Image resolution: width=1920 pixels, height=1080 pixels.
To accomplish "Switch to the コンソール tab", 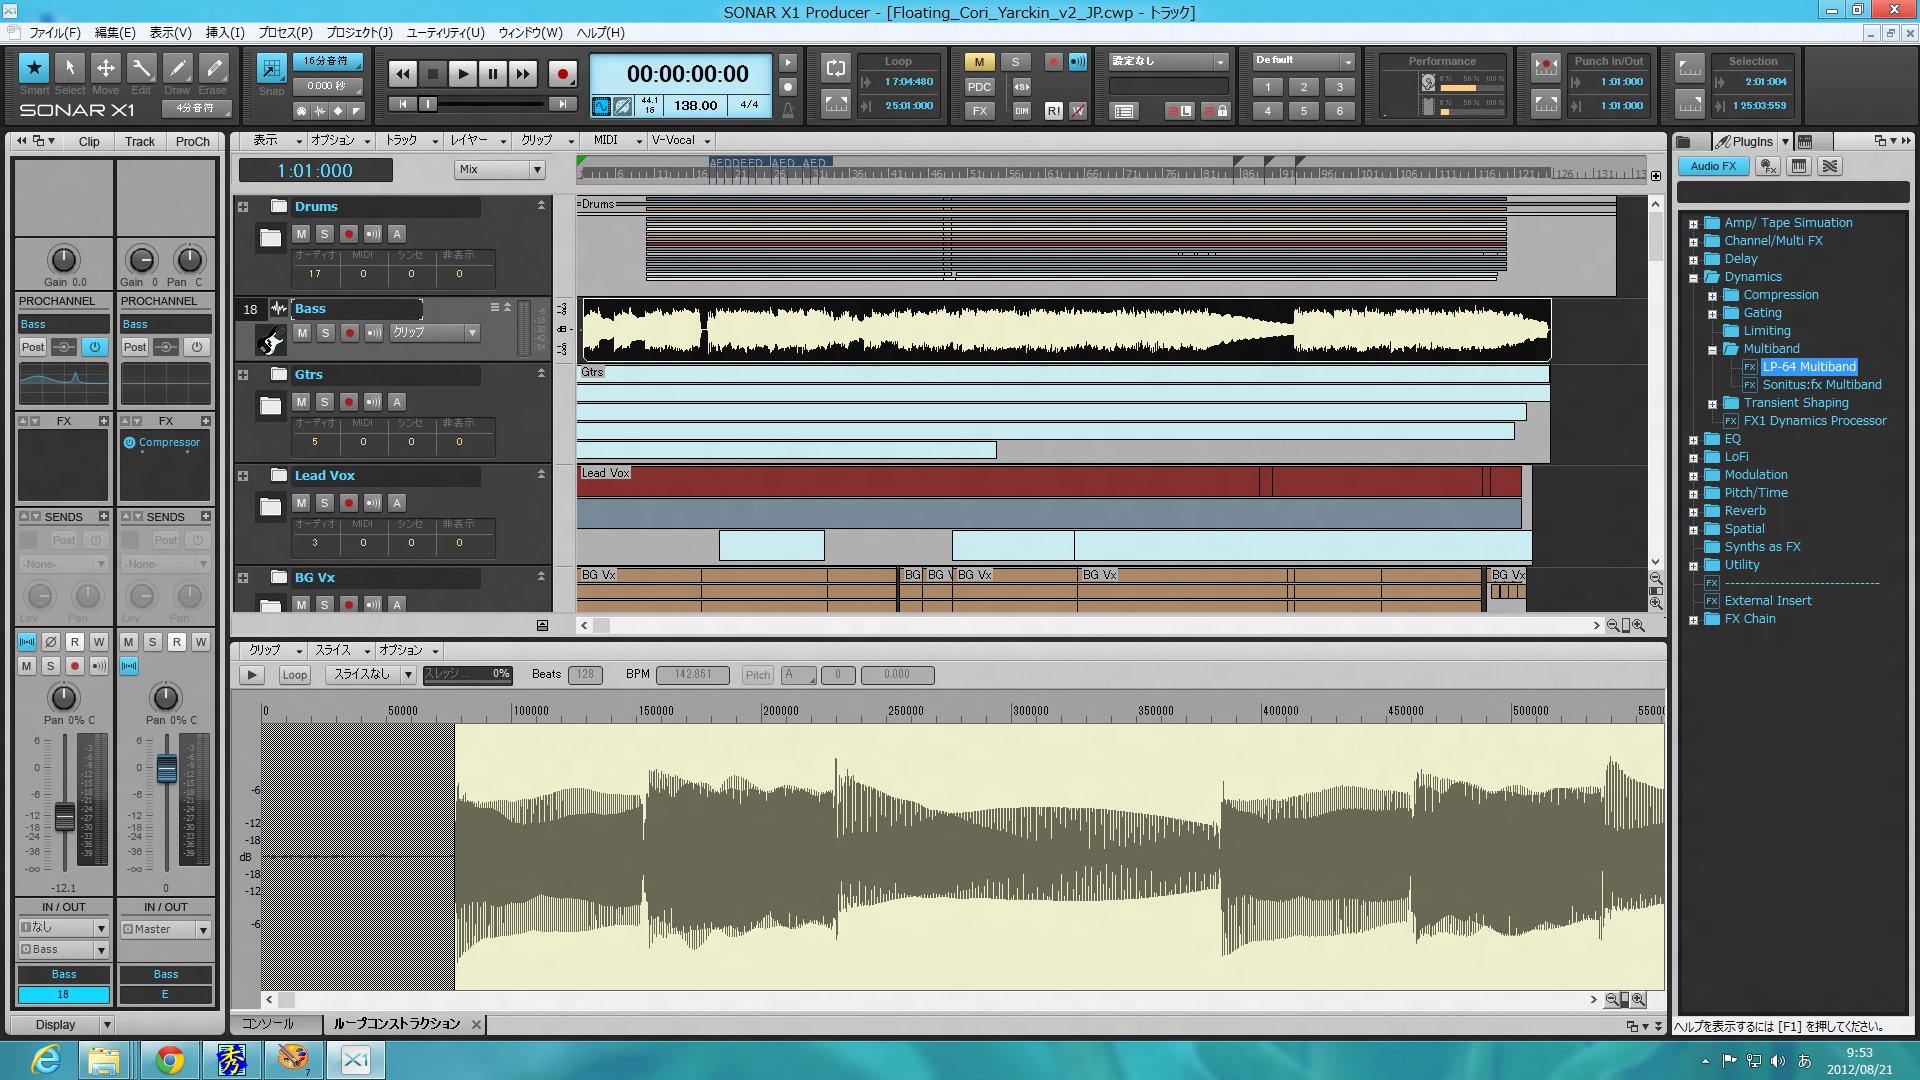I will coord(268,1024).
